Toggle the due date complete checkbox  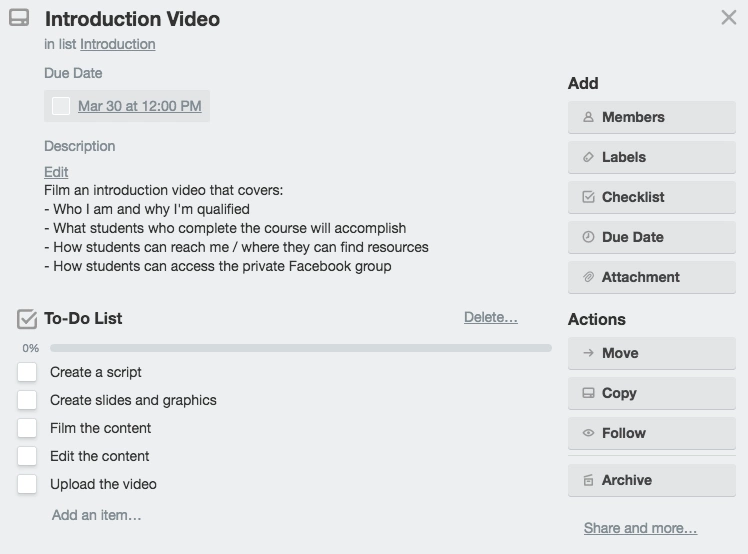(x=61, y=106)
